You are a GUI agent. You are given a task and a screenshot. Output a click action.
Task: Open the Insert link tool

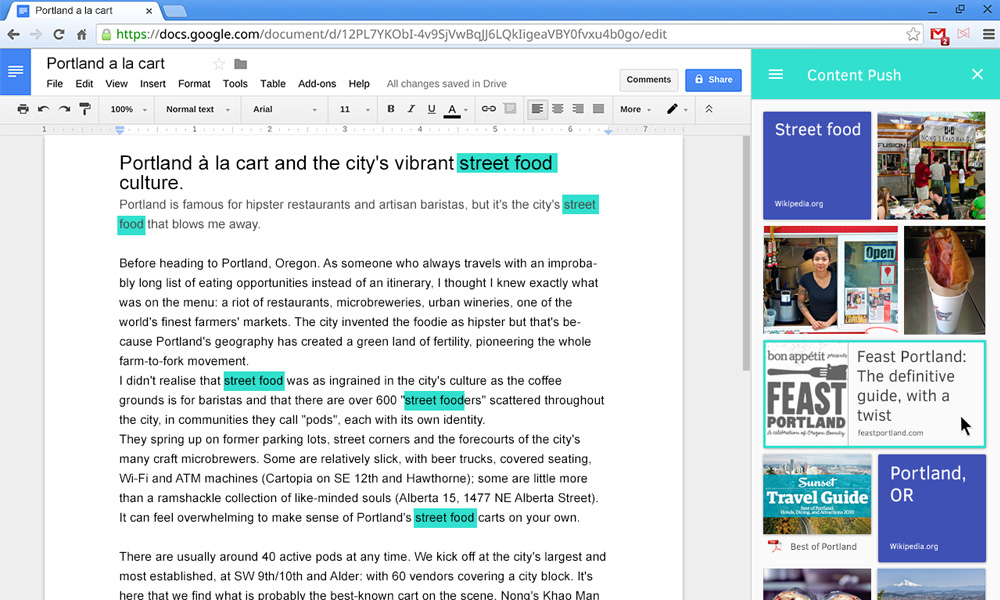pos(489,110)
